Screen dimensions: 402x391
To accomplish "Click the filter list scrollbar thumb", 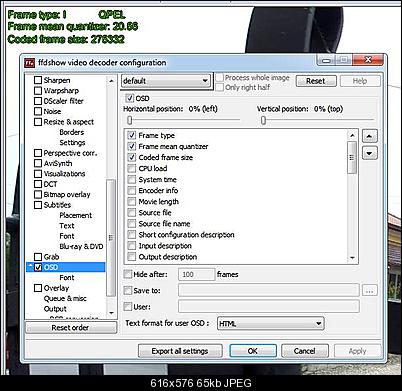I will pos(111,238).
